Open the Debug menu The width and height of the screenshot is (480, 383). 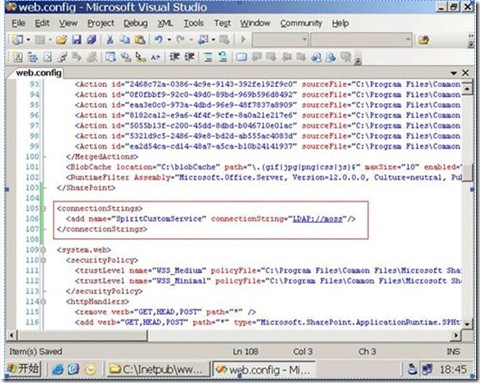pos(135,23)
